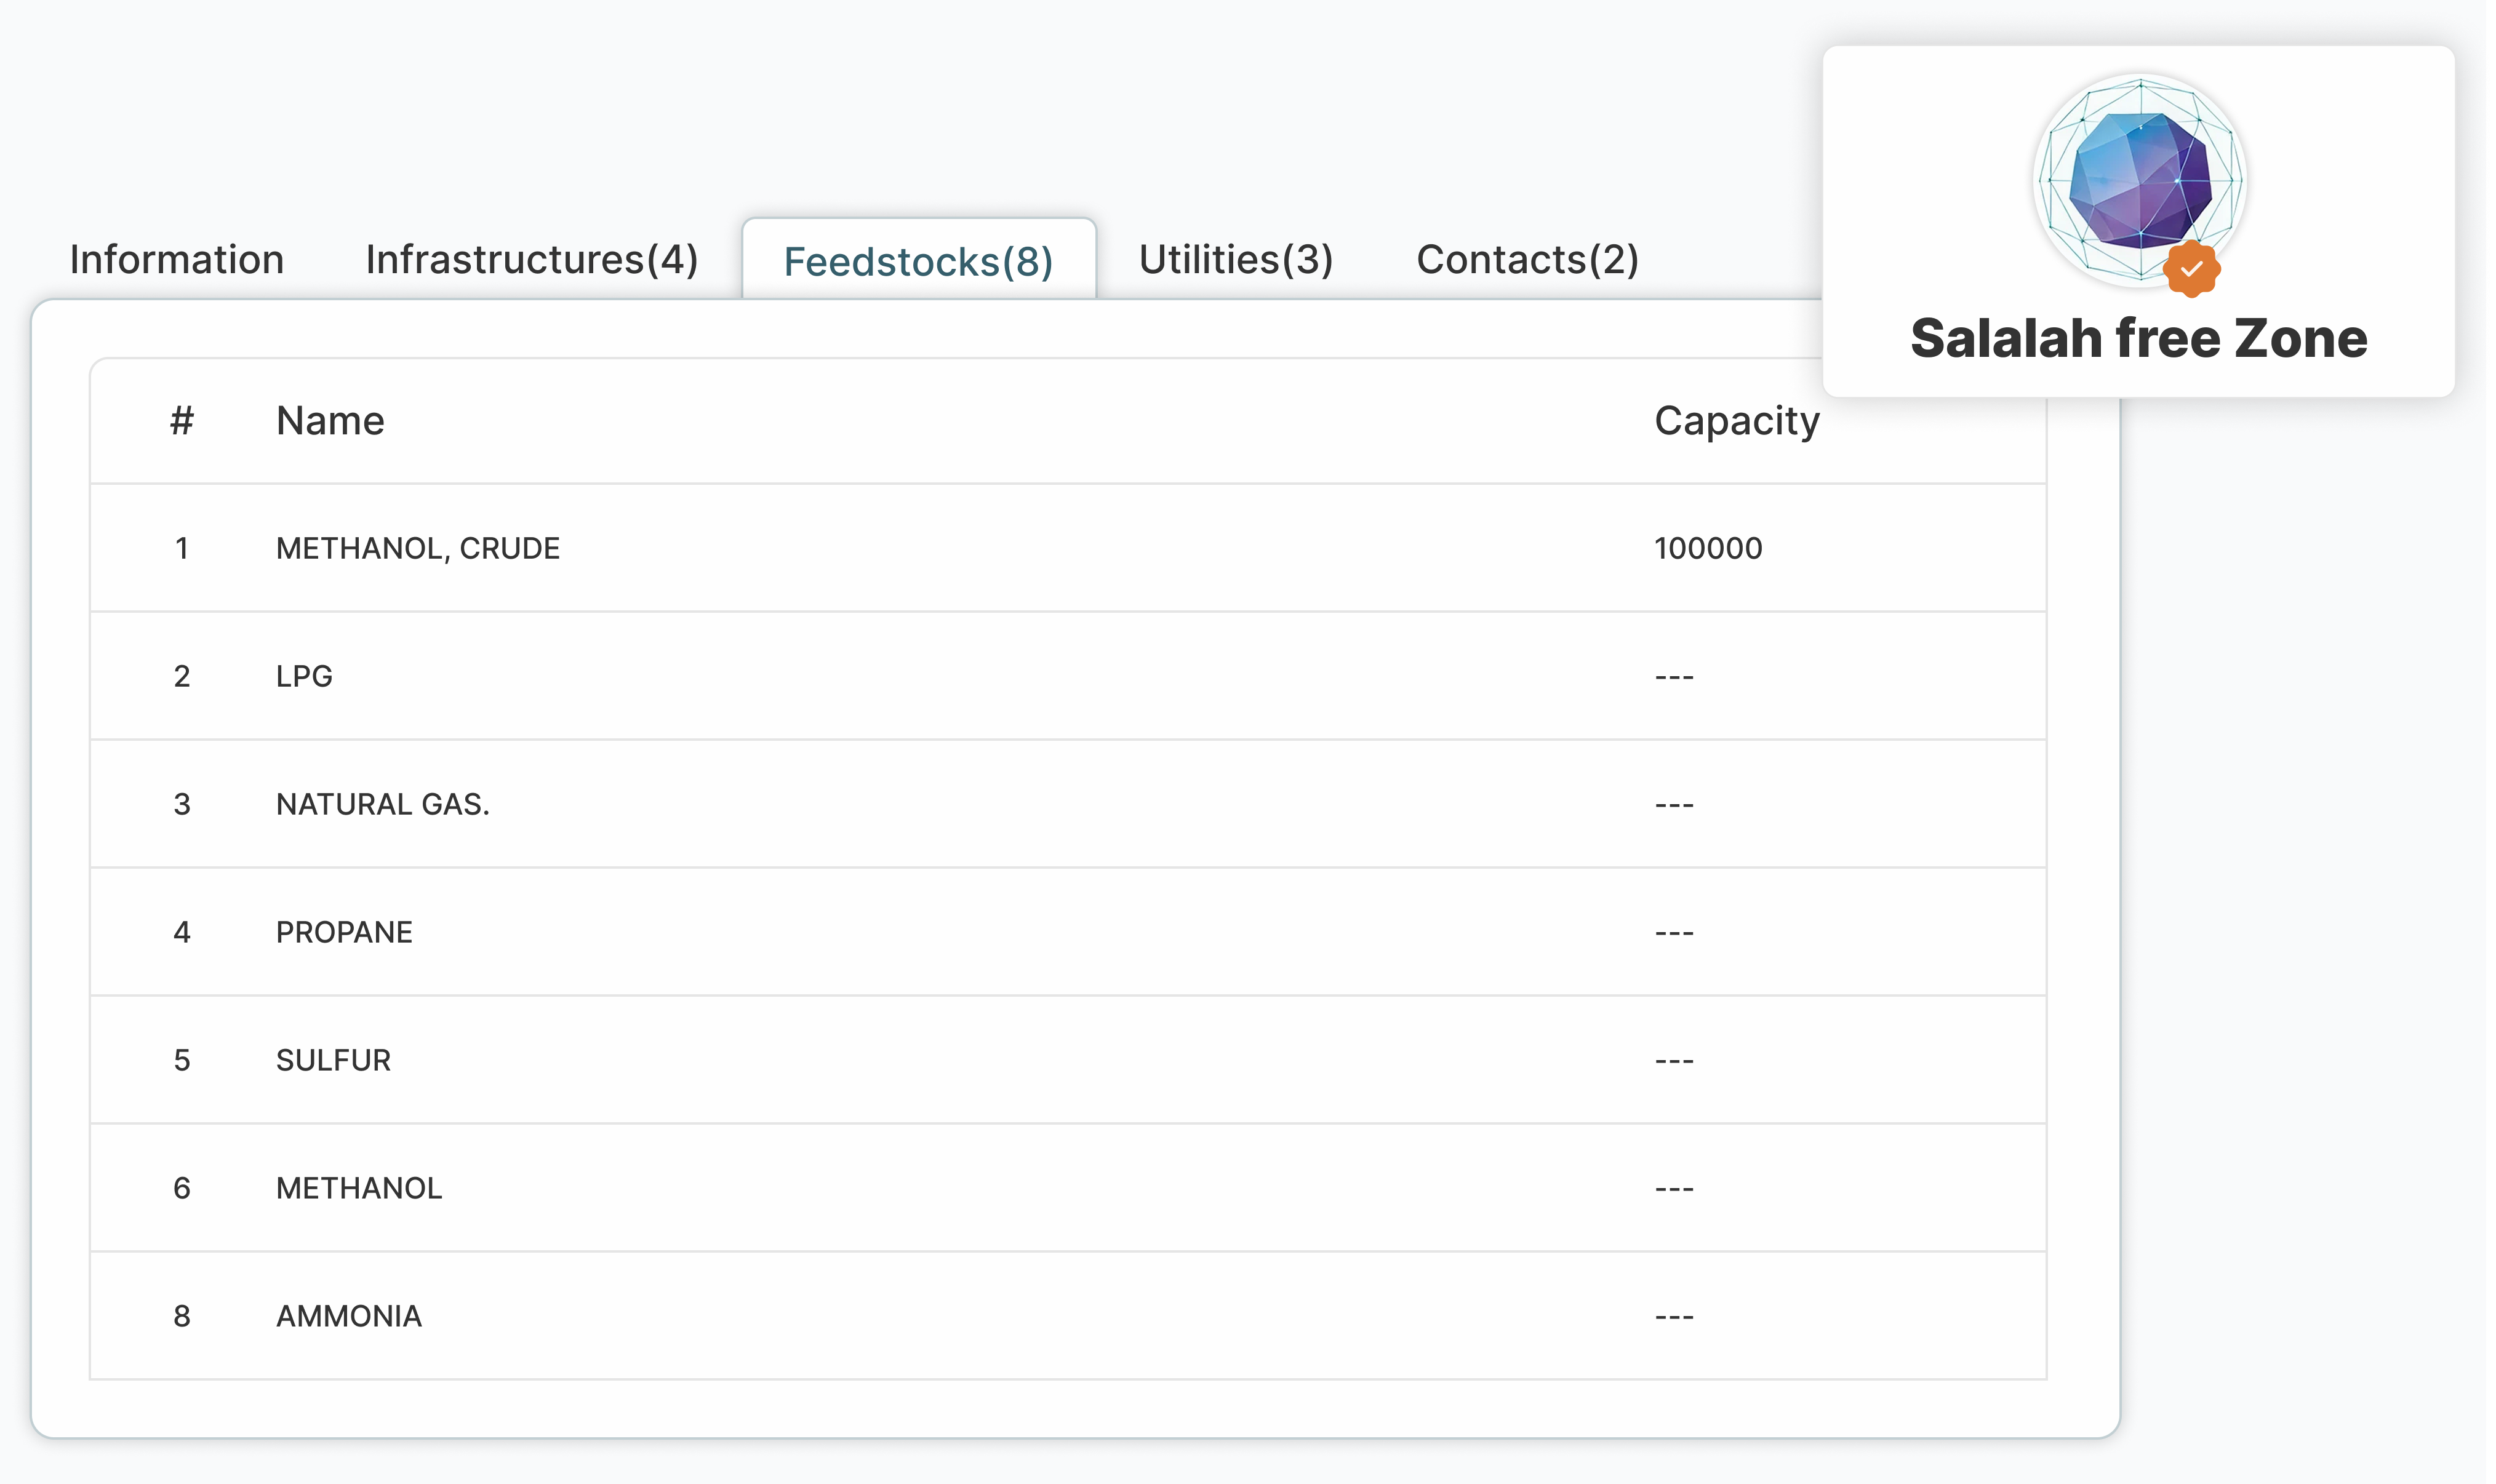Select the METHANOL, CRUDE row name
Screen dimensions: 2496x1484
tap(418, 549)
